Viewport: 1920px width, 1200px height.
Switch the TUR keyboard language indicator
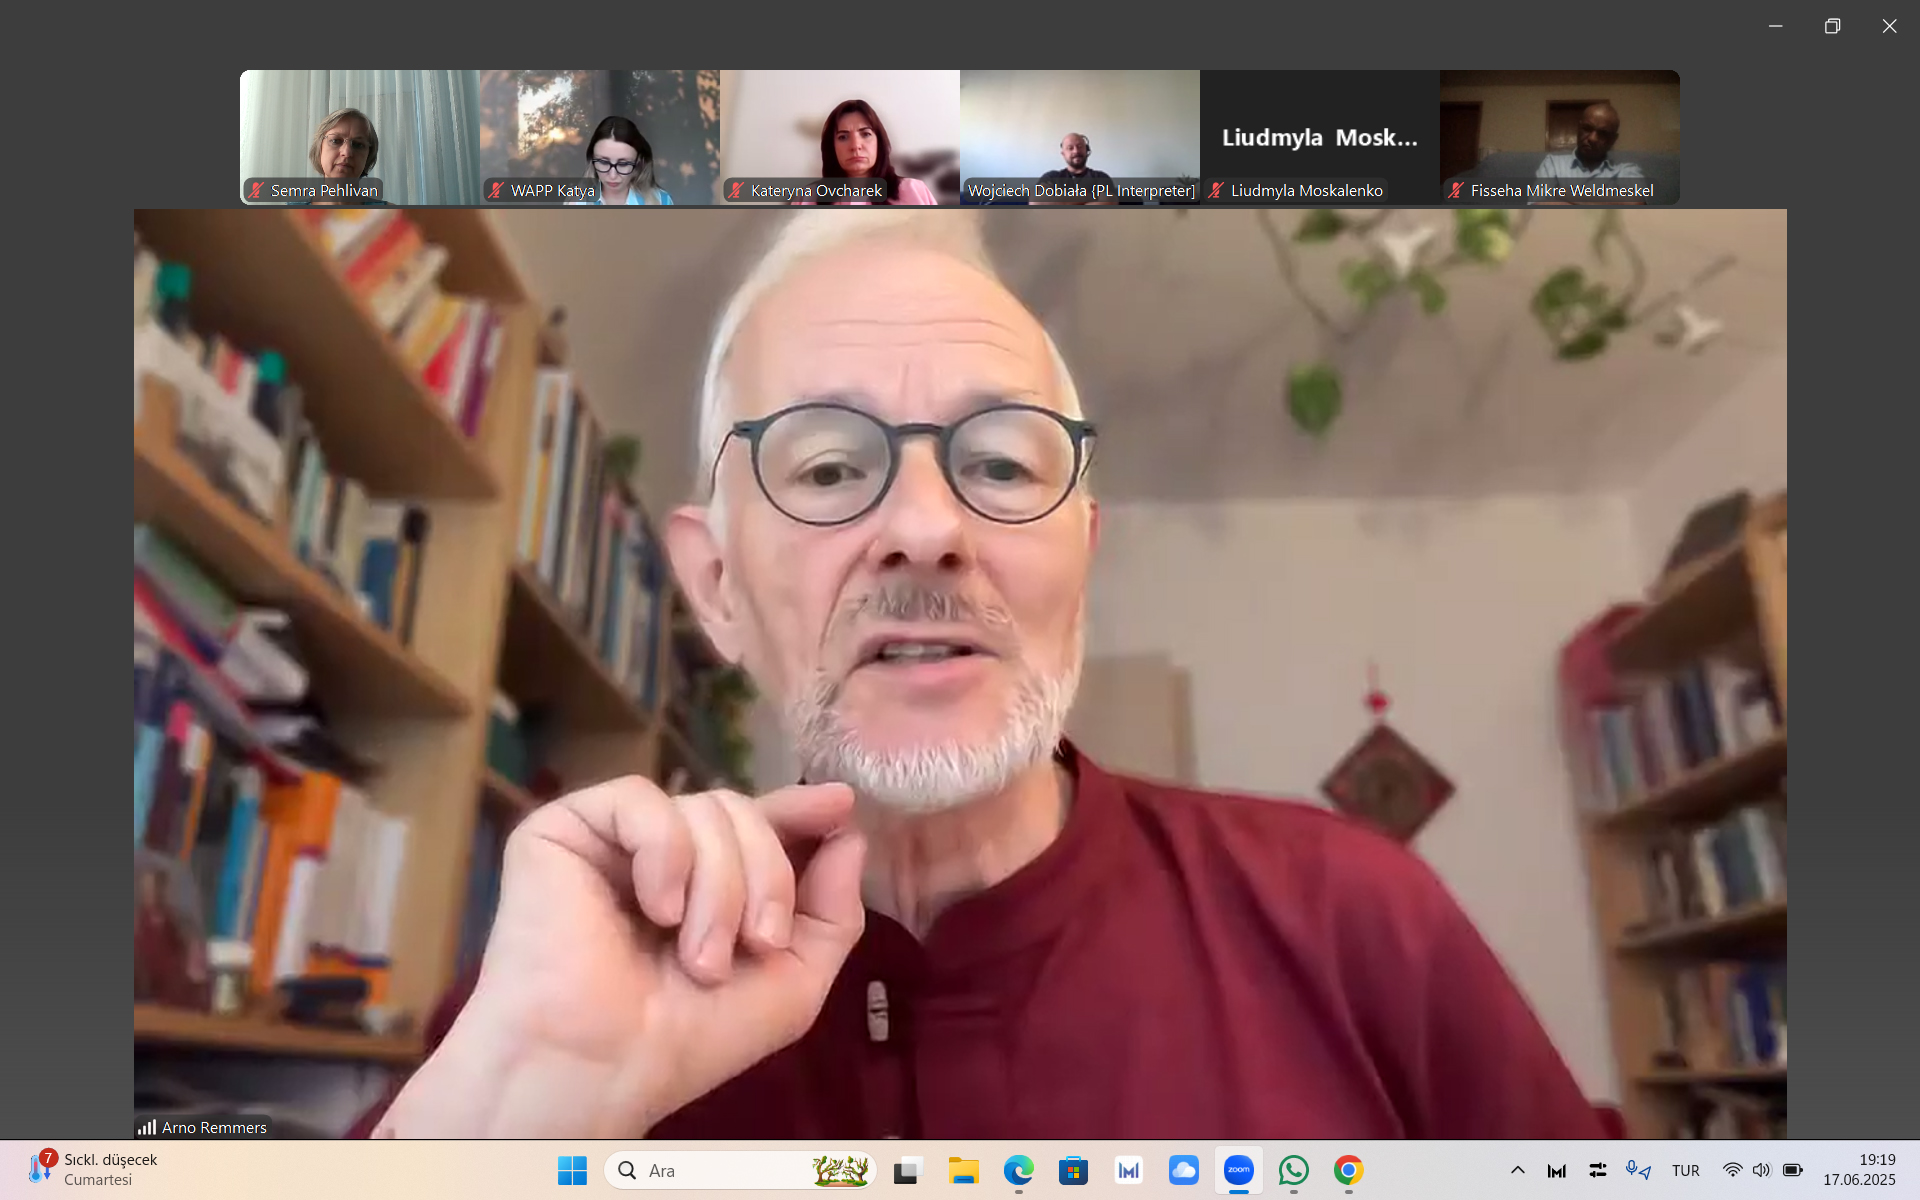pos(1685,1170)
